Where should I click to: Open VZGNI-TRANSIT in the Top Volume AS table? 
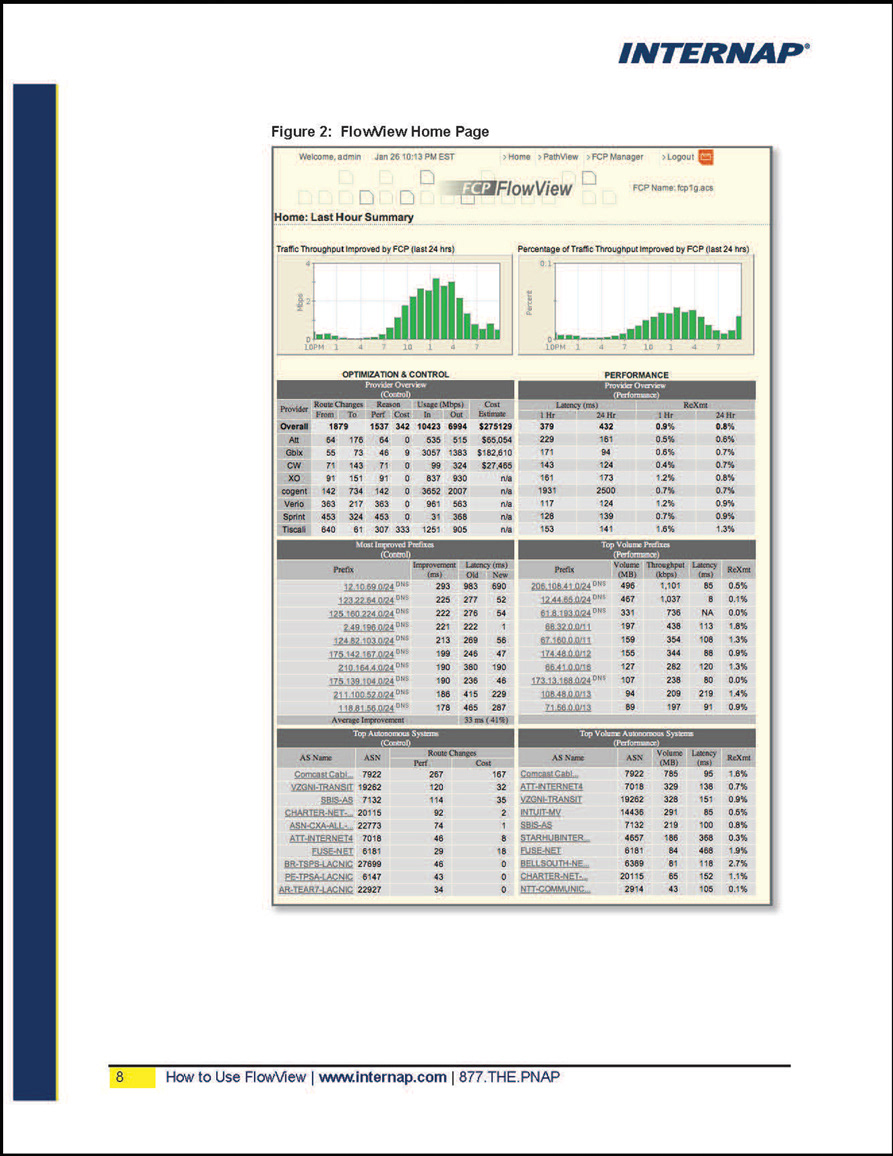click(x=551, y=799)
